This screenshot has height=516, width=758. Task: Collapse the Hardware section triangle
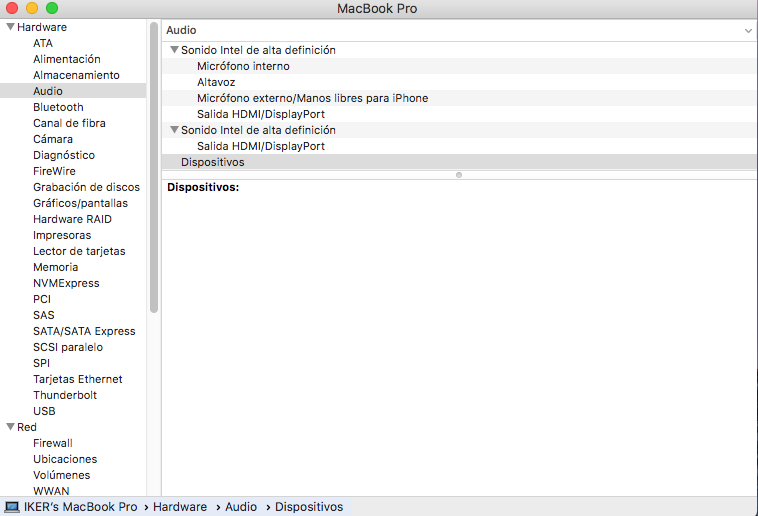pyautogui.click(x=10, y=27)
